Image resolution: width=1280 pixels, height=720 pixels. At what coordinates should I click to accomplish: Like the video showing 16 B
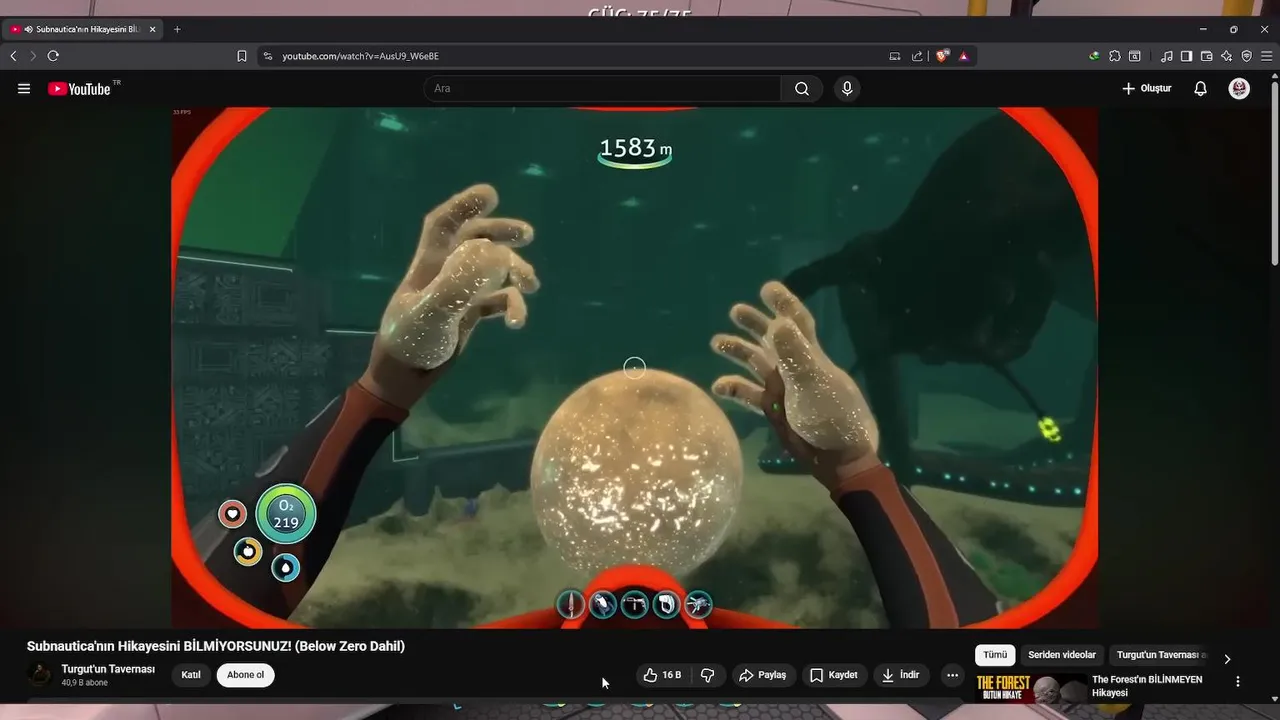click(662, 675)
